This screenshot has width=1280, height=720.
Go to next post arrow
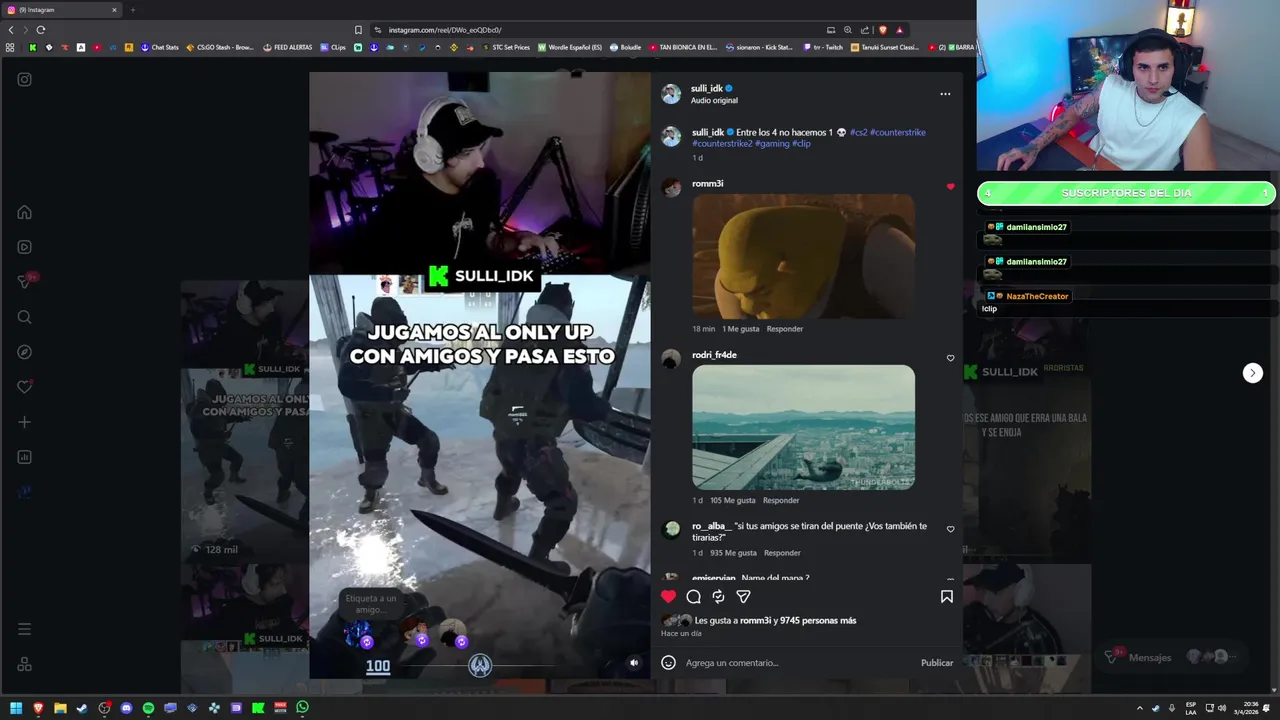(1253, 373)
